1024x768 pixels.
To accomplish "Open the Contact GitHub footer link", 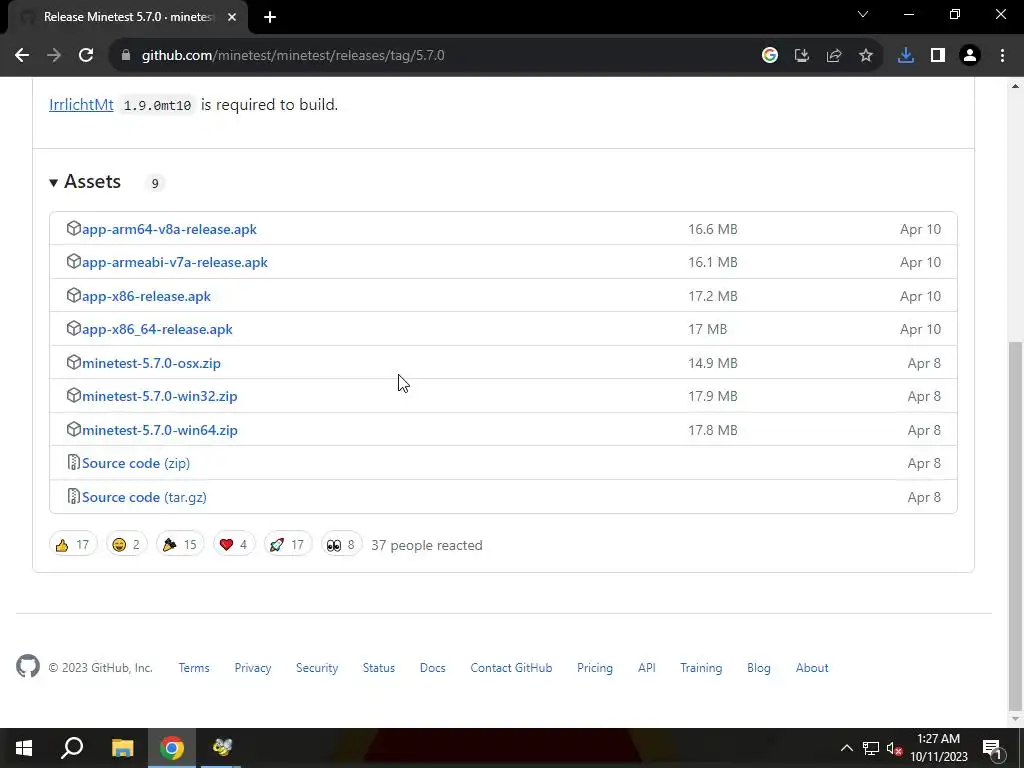I will (x=511, y=668).
